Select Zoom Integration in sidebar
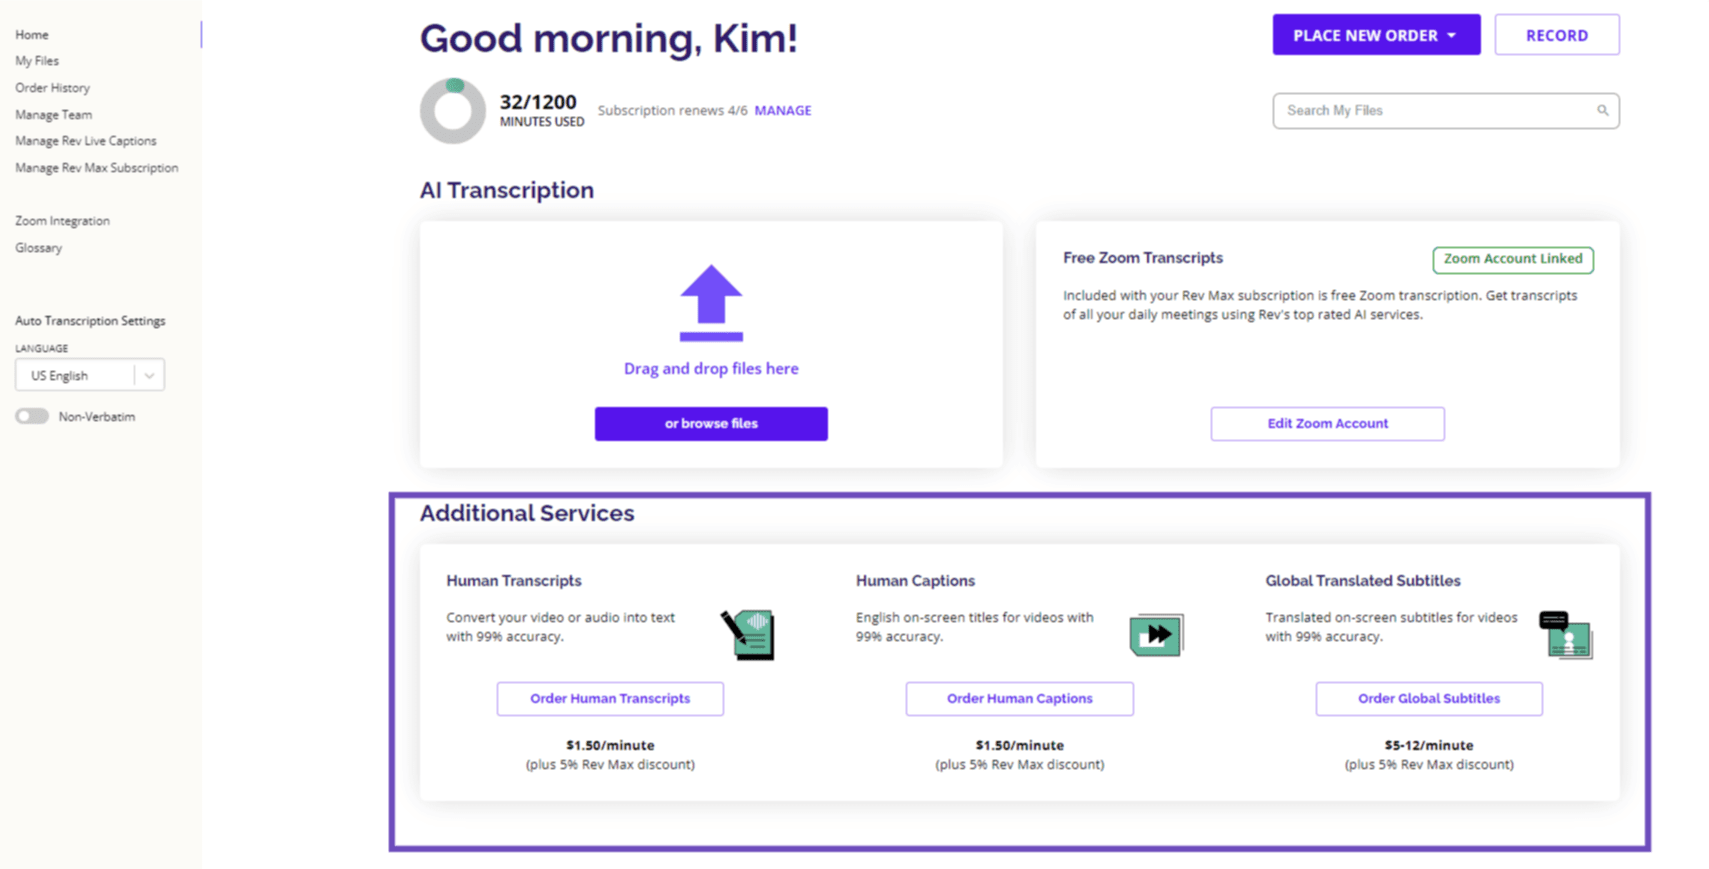Image resolution: width=1709 pixels, height=869 pixels. pyautogui.click(x=62, y=221)
